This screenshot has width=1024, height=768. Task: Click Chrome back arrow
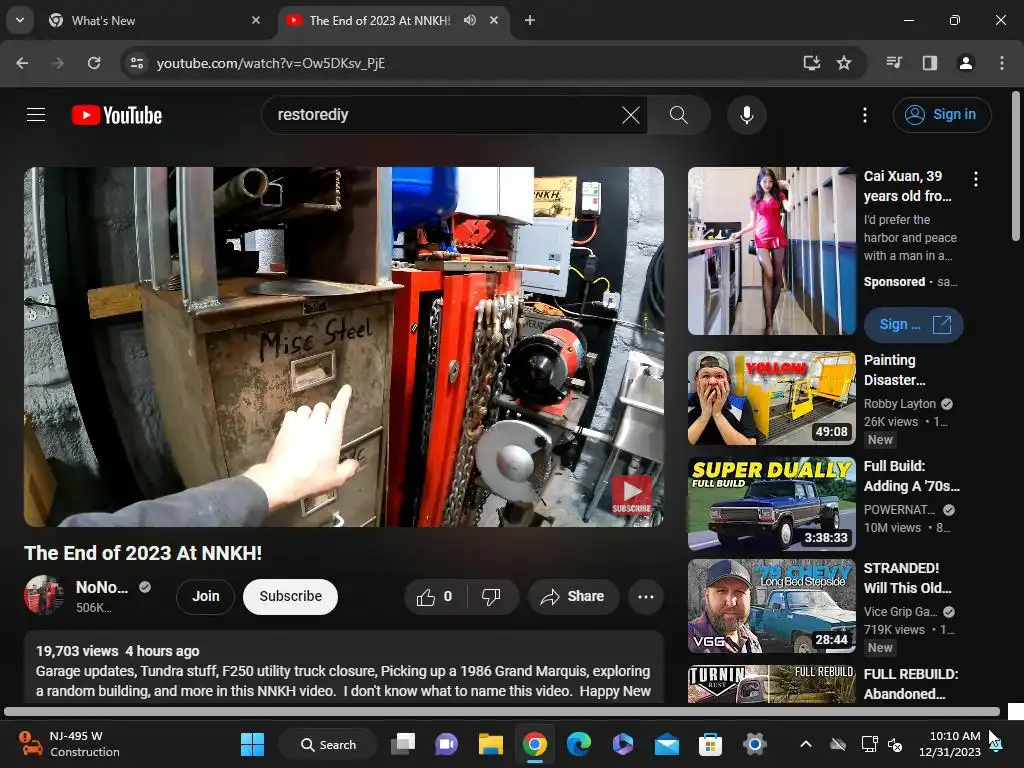pos(22,63)
